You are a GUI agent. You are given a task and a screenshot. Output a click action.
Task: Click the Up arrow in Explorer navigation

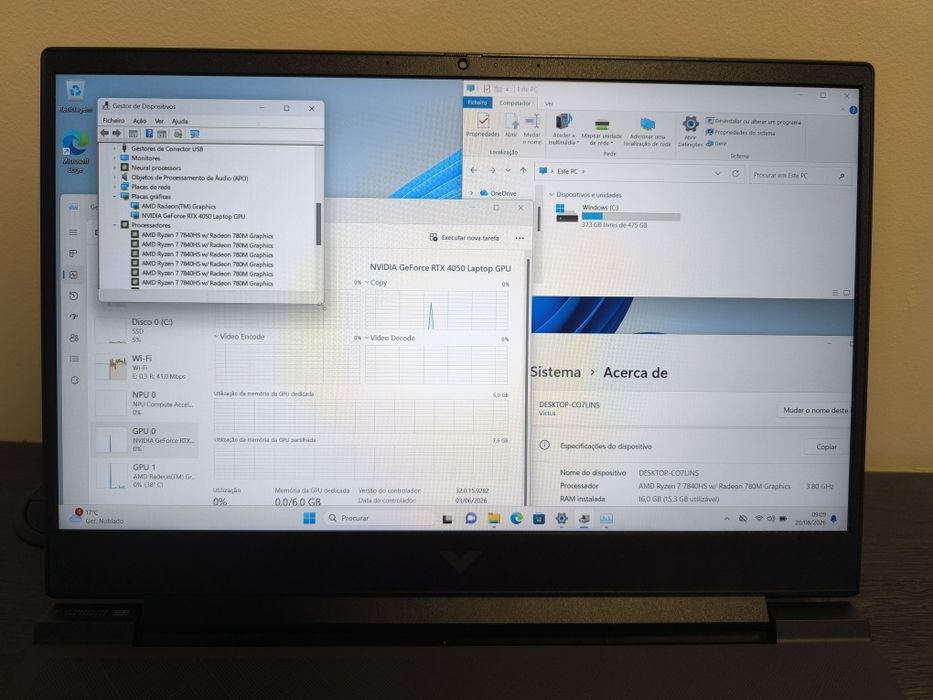[x=524, y=171]
